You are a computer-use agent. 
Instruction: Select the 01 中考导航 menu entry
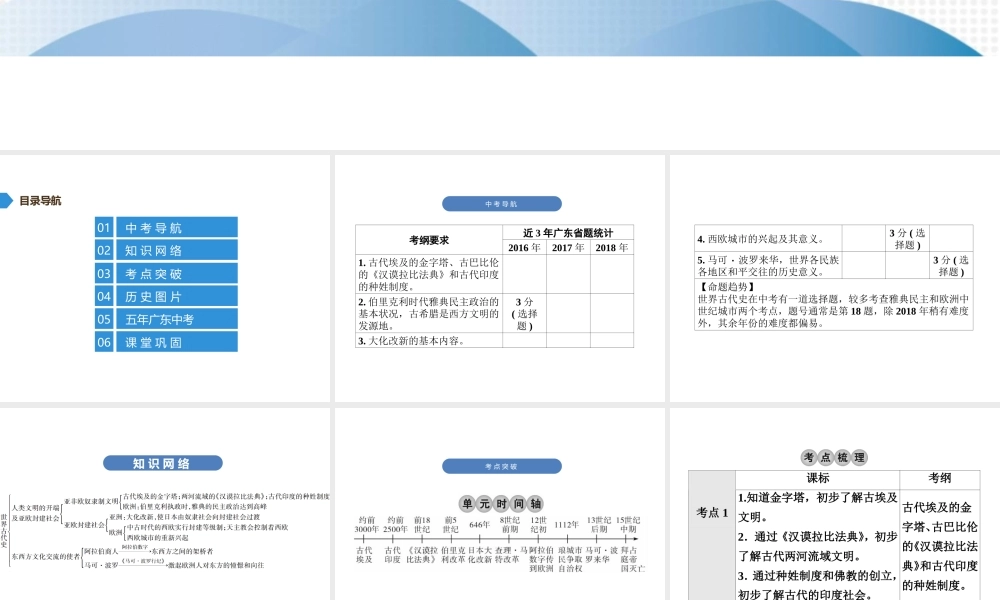[x=166, y=228]
